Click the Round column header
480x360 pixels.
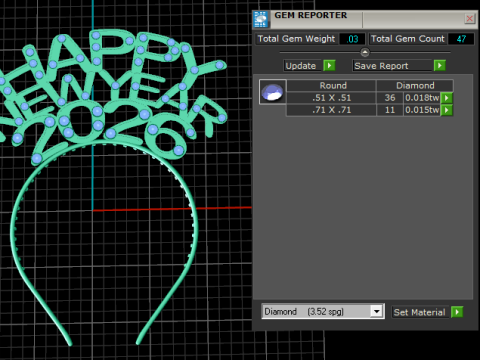331,86
